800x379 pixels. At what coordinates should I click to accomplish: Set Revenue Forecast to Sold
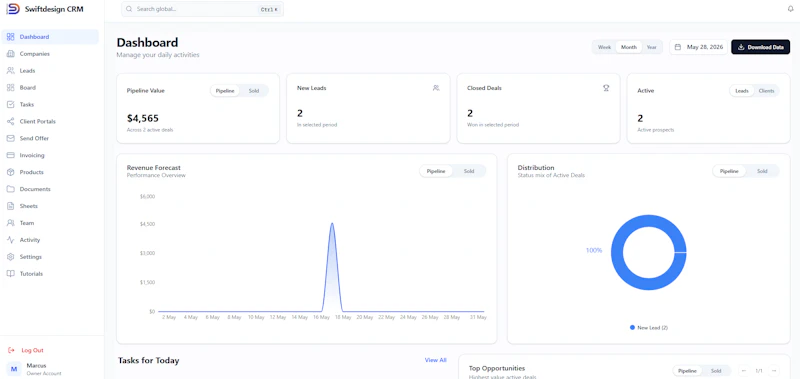click(x=469, y=171)
